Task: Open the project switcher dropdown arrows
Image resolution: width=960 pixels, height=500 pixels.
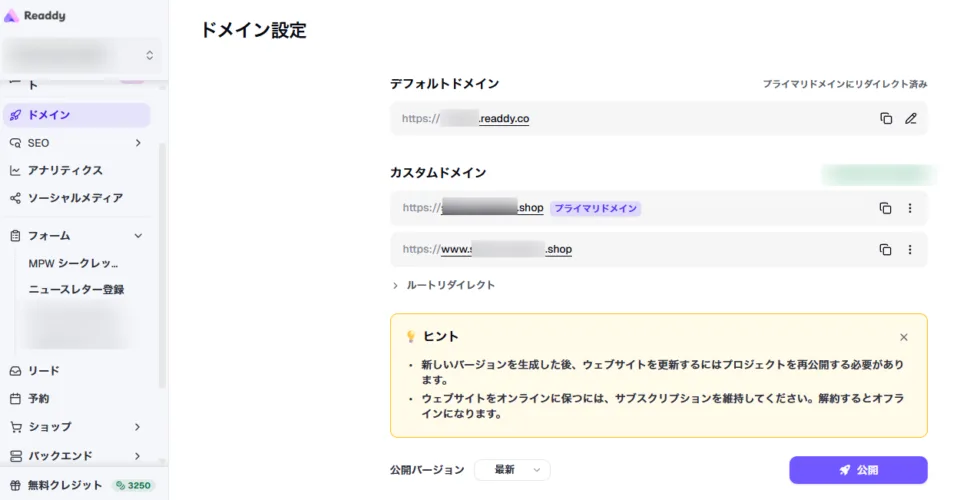Action: pyautogui.click(x=149, y=56)
